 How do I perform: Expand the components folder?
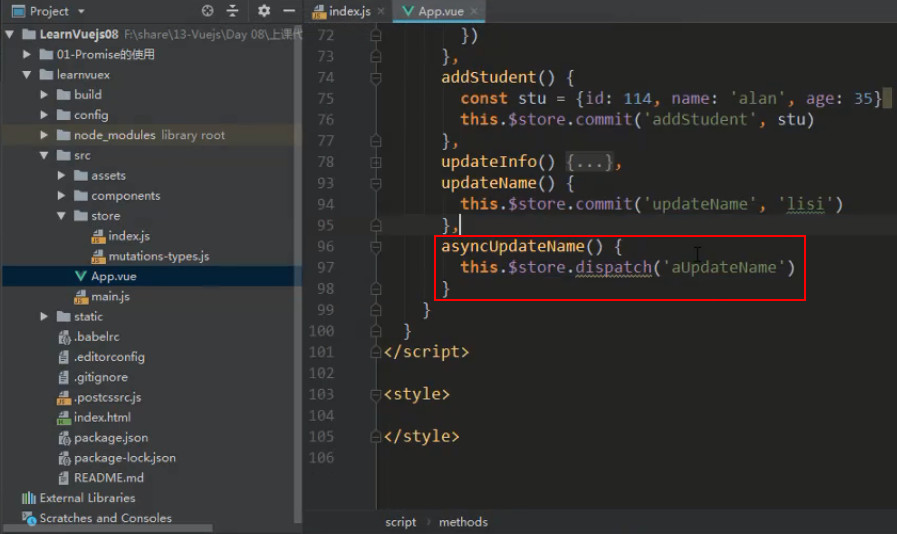tap(61, 196)
